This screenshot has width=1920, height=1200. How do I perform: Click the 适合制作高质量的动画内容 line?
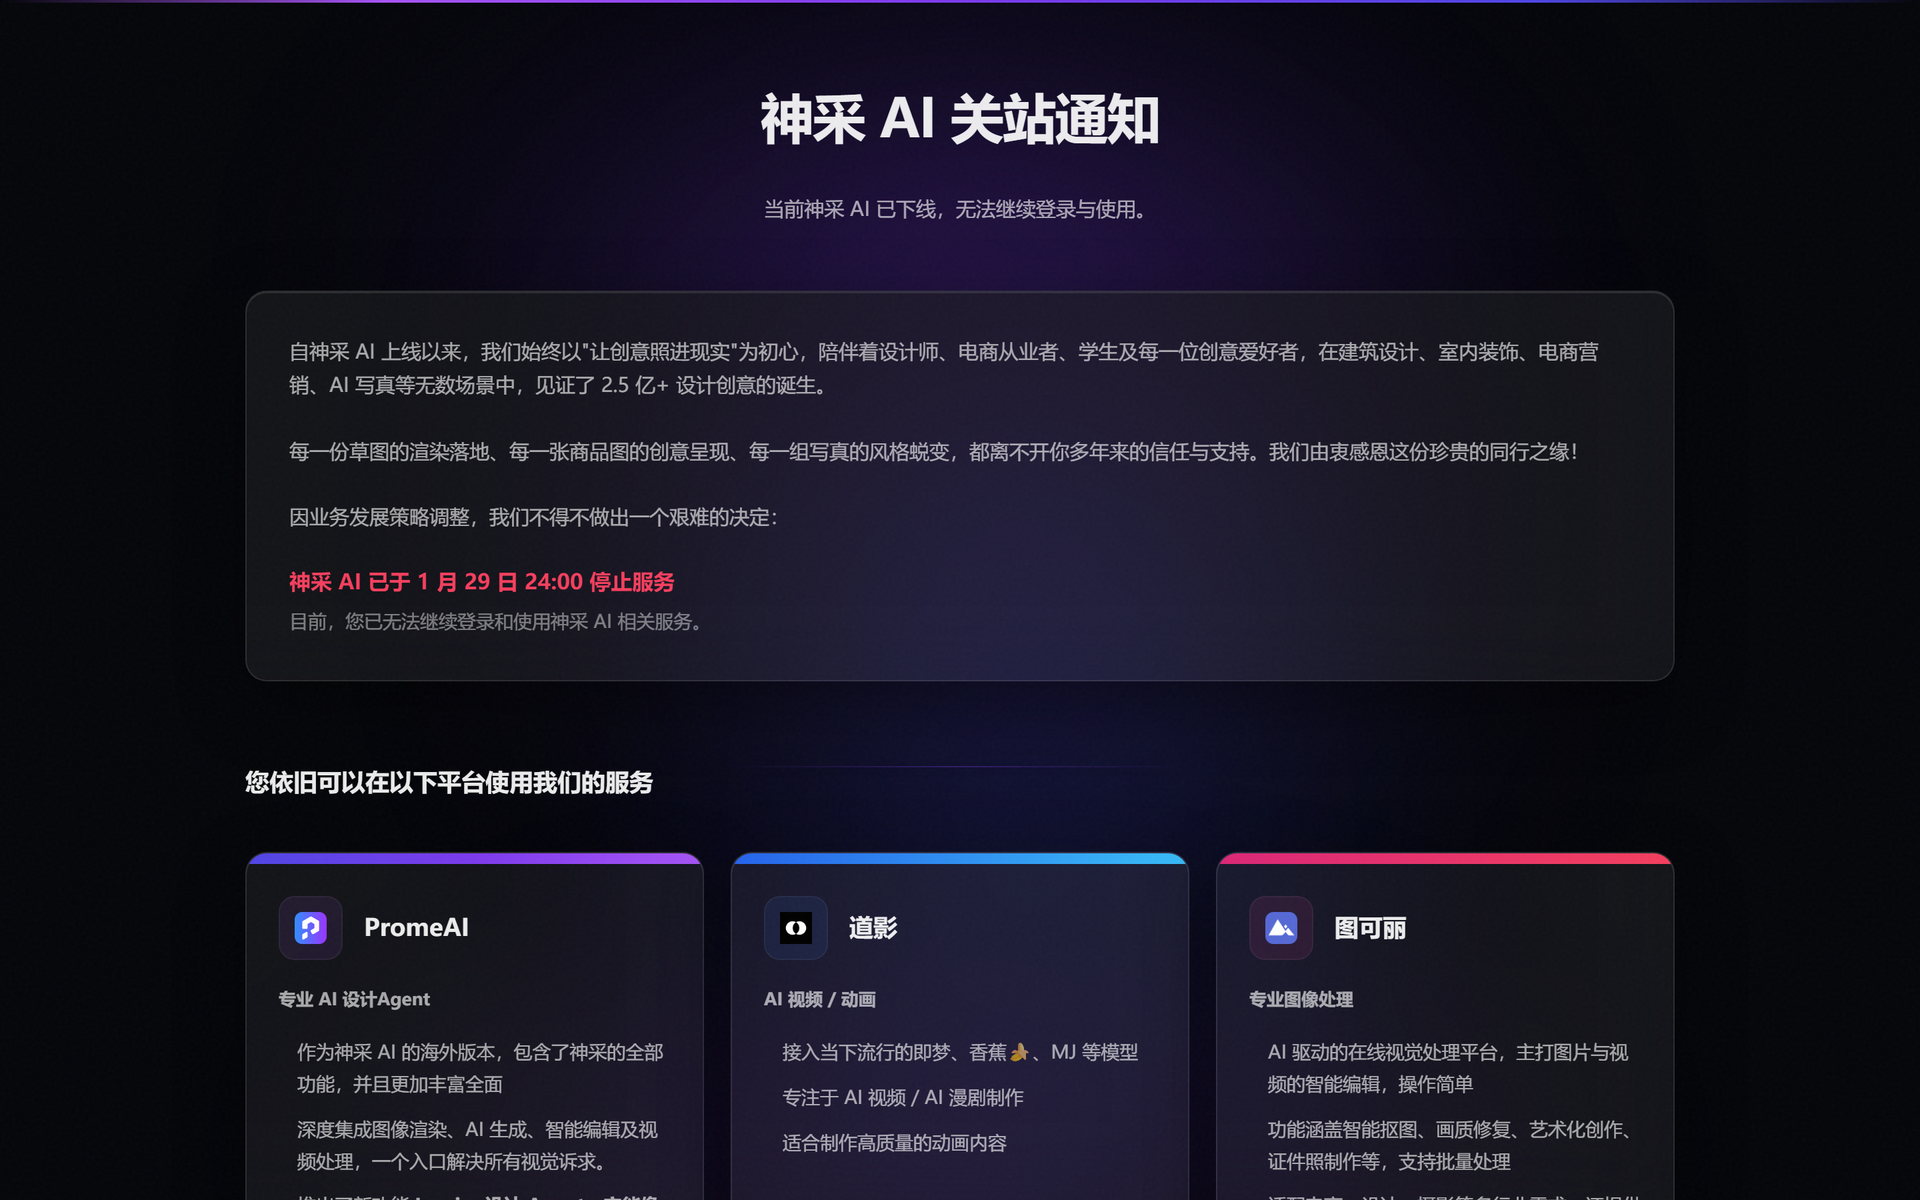point(894,1143)
